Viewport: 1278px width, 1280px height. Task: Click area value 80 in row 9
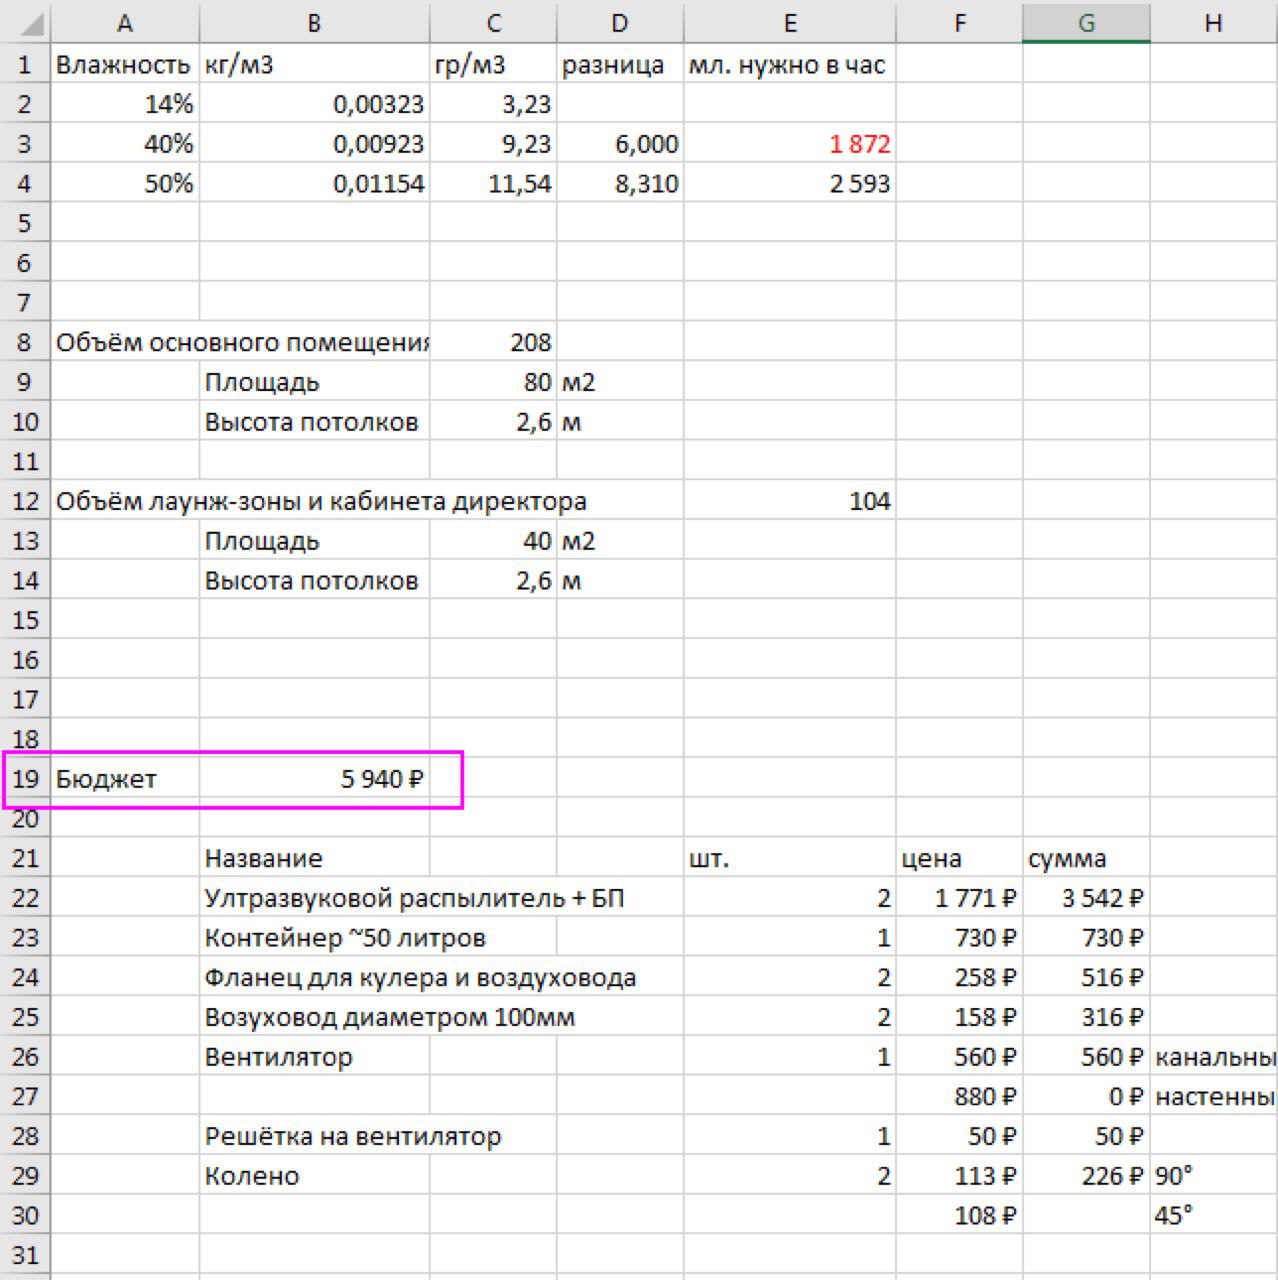pos(493,382)
